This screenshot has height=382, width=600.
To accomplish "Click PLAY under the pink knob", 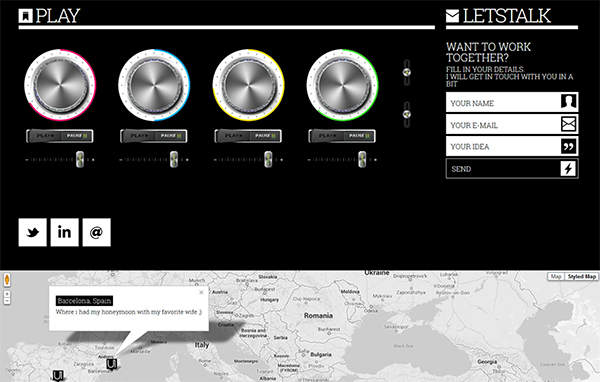I will point(45,136).
